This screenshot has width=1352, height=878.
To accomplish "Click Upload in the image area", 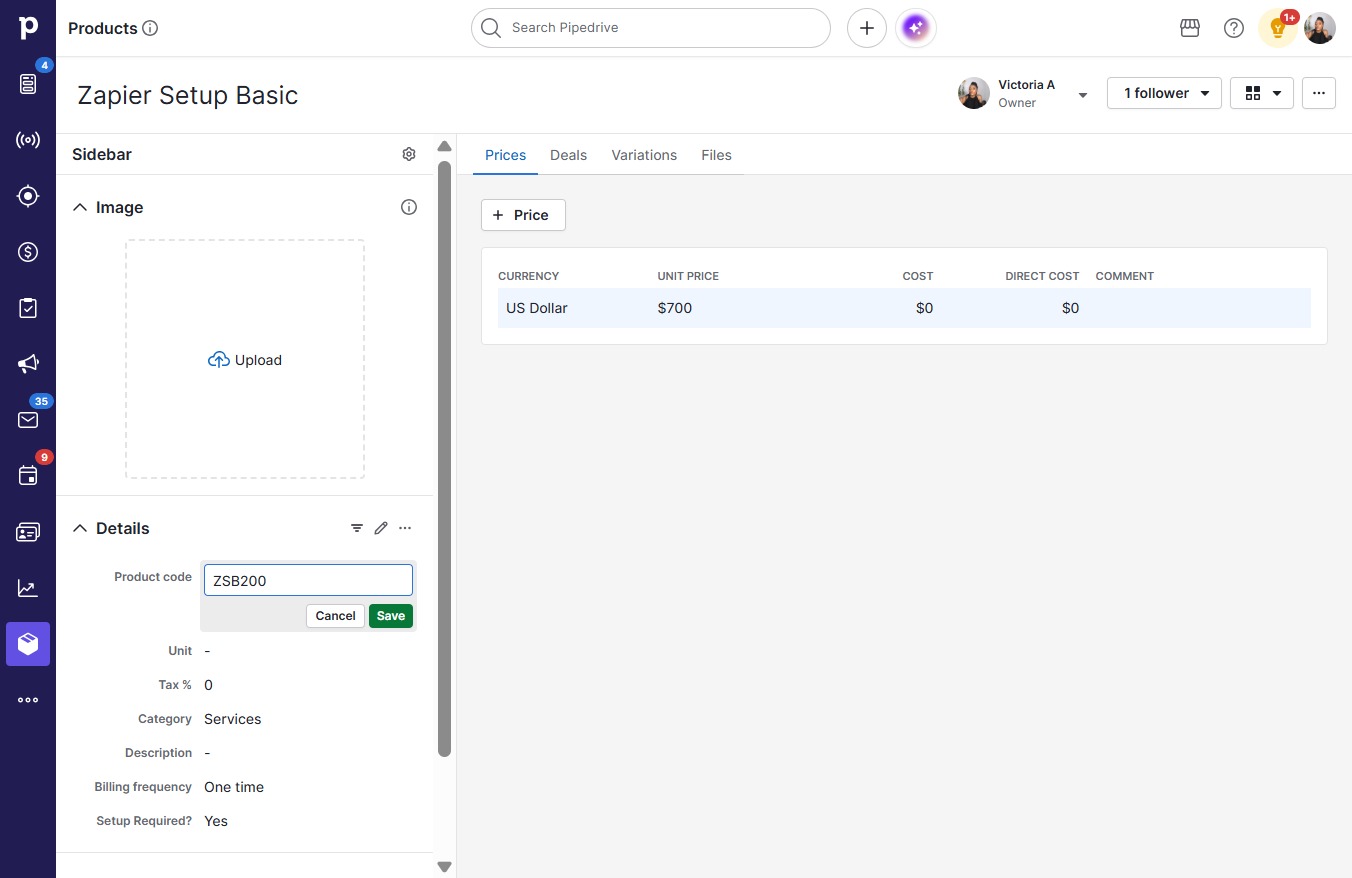I will point(245,360).
